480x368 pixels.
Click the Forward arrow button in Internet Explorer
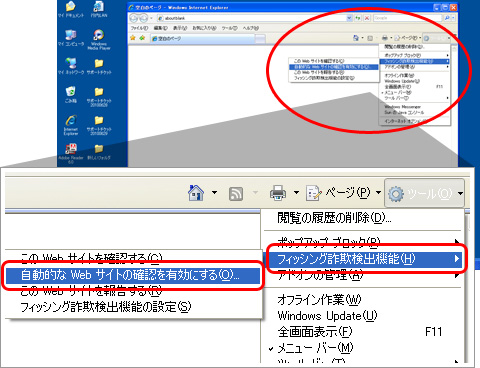pos(143,18)
